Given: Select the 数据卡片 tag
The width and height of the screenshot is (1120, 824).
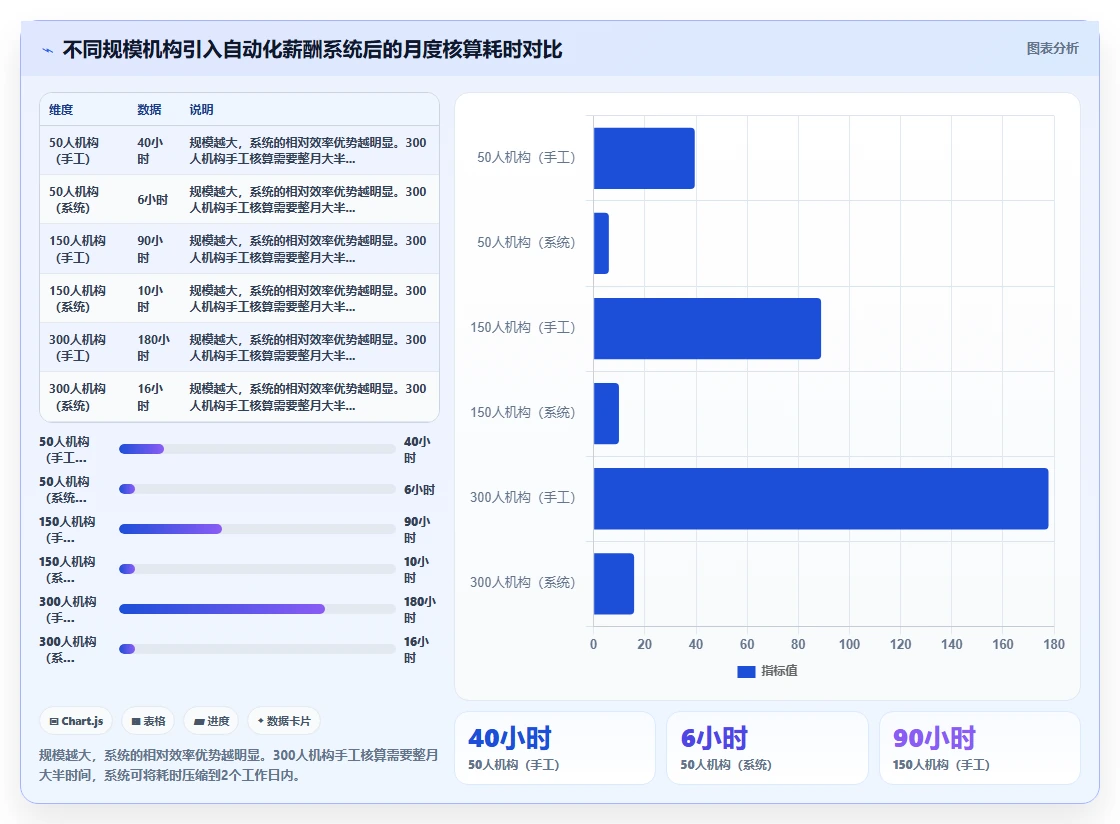Looking at the screenshot, I should (x=284, y=721).
